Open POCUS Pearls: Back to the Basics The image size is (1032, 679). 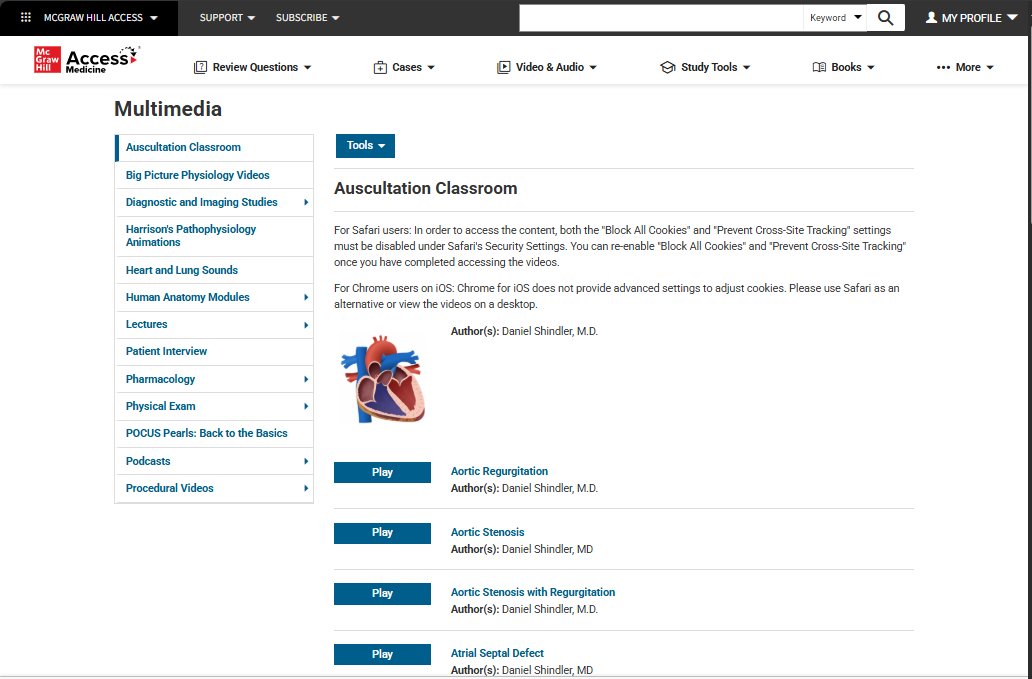click(x=215, y=434)
